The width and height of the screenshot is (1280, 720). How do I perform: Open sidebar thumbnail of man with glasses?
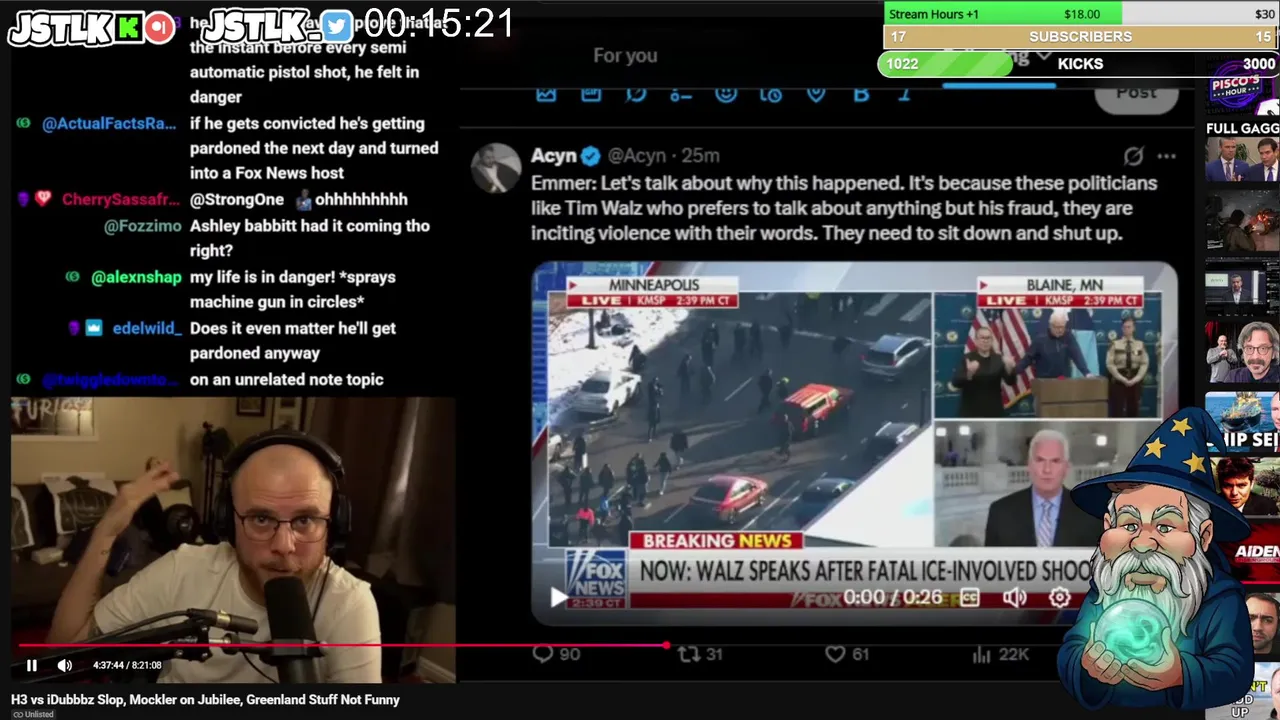click(1242, 352)
